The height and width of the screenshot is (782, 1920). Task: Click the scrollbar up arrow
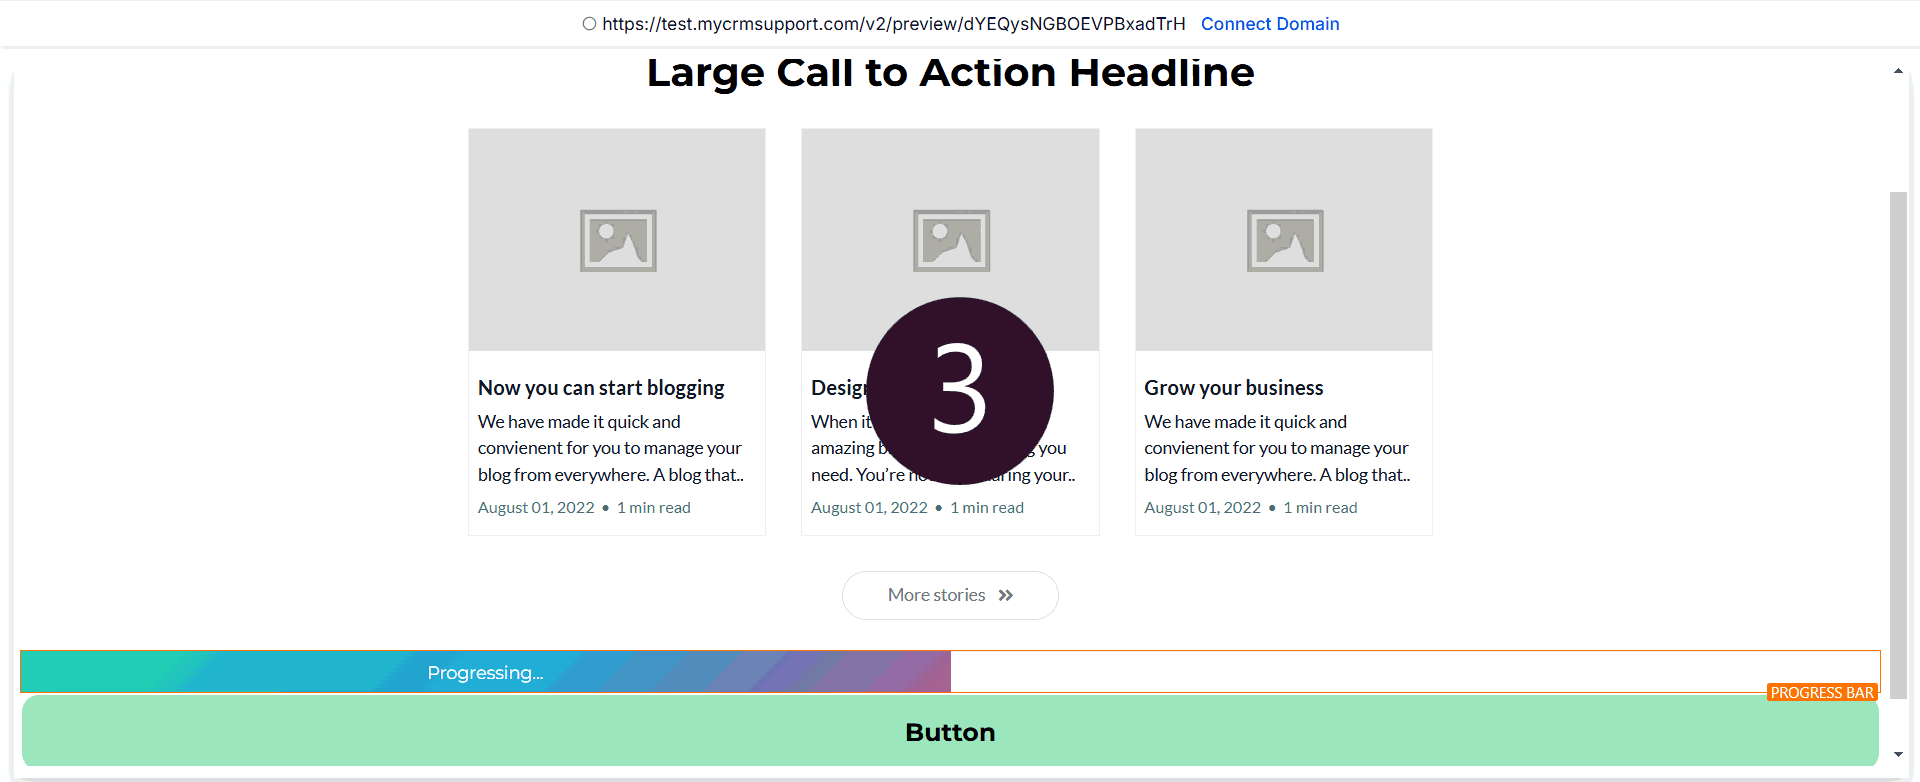coord(1898,71)
